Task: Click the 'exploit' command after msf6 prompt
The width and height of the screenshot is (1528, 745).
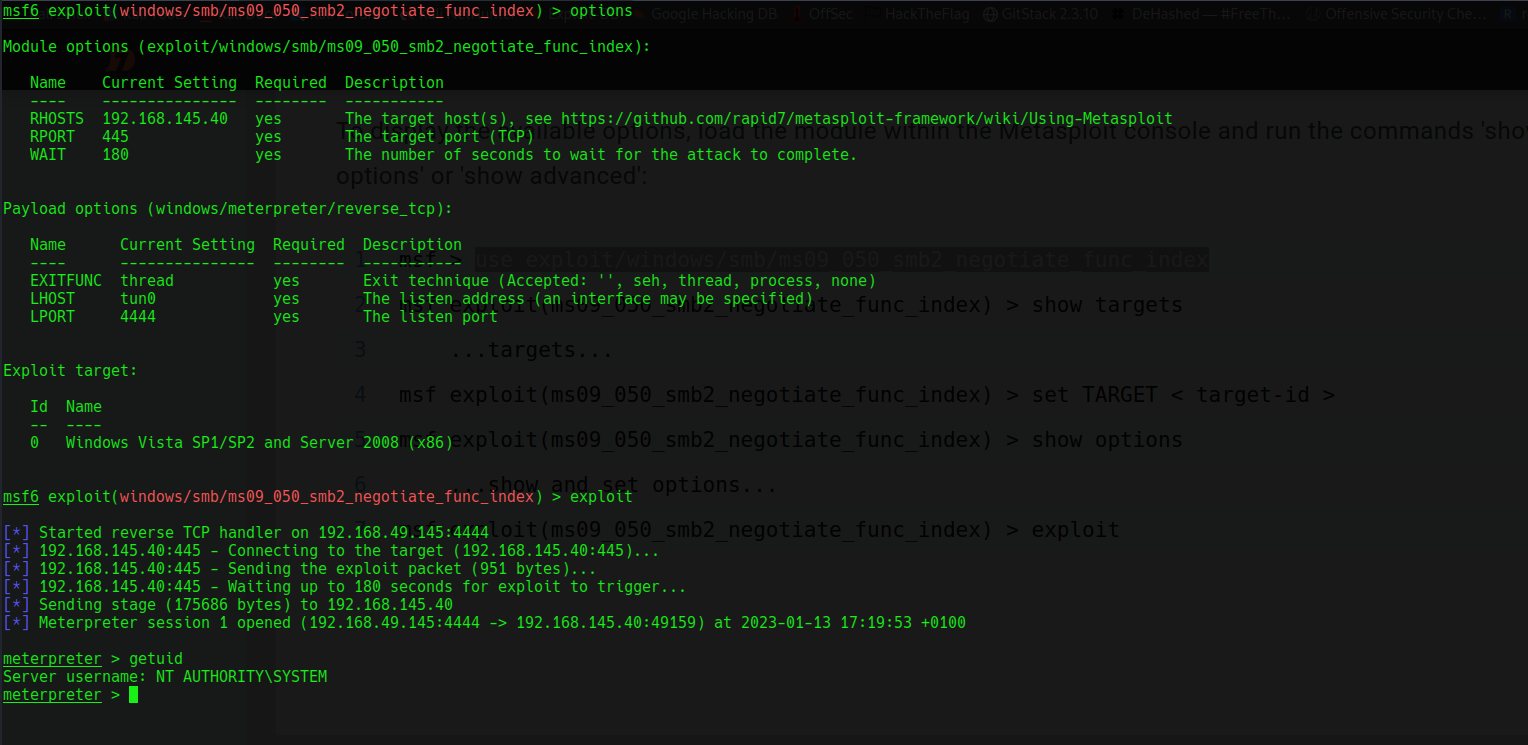Action: (x=601, y=497)
